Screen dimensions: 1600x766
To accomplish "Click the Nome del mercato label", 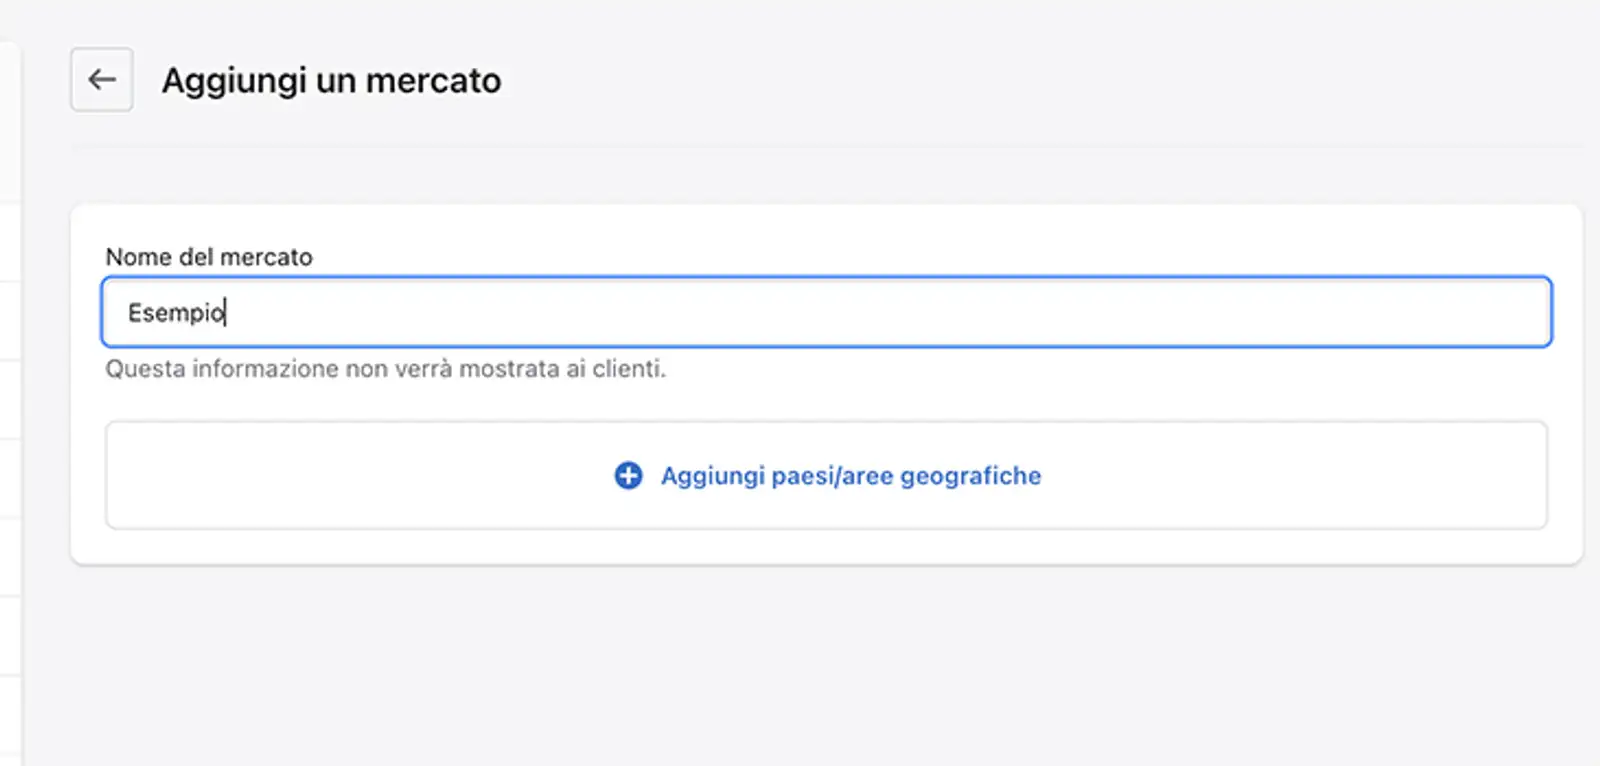I will (x=209, y=257).
